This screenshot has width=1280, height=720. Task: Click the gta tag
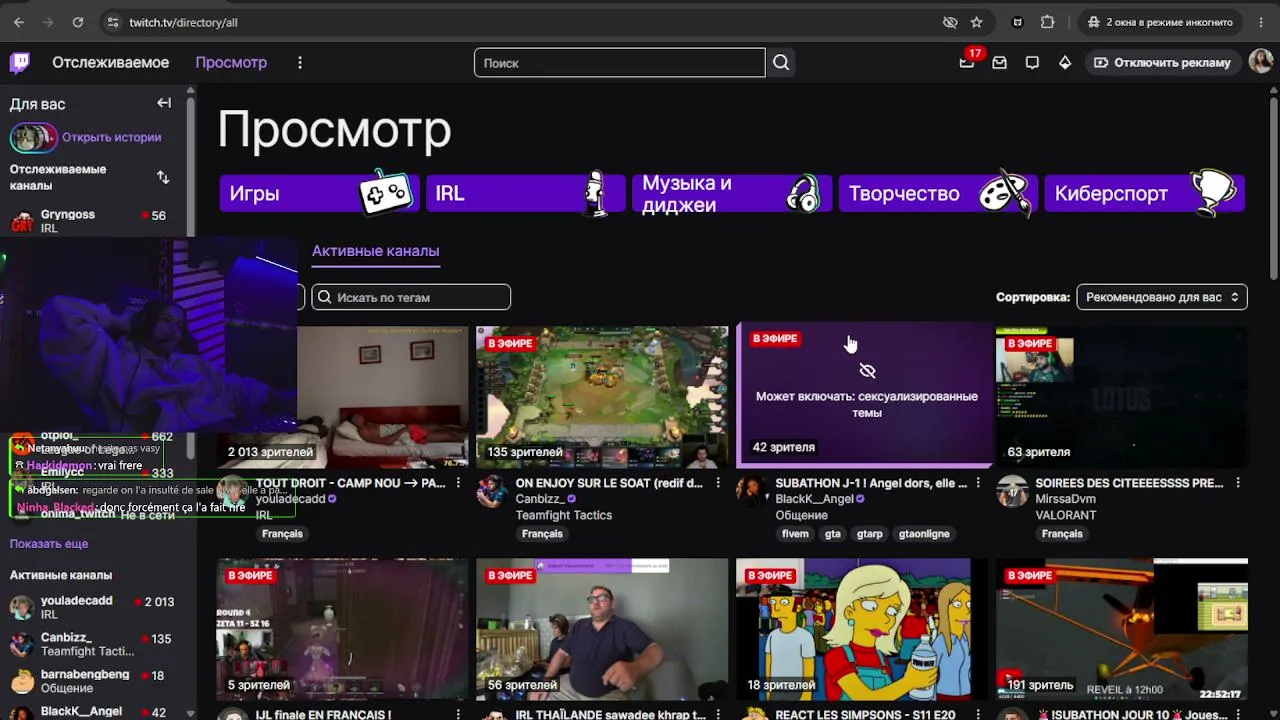[833, 534]
